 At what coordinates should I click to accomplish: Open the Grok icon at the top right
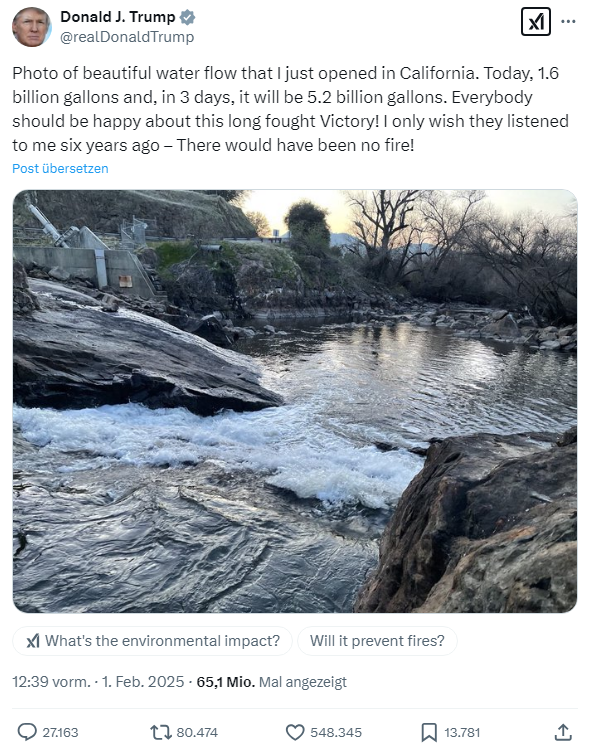pyautogui.click(x=536, y=21)
